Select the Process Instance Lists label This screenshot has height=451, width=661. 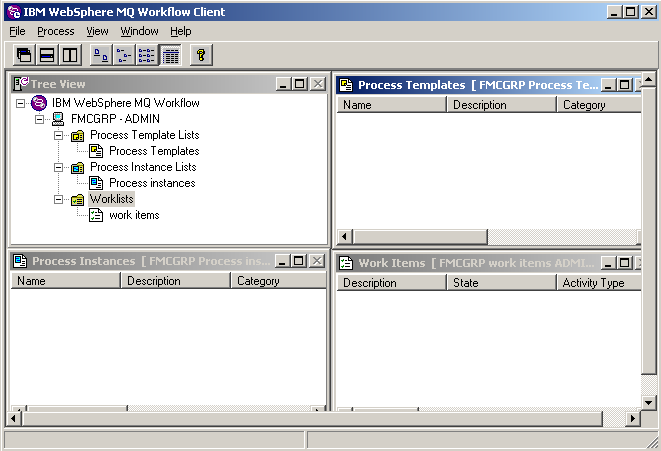click(x=143, y=167)
